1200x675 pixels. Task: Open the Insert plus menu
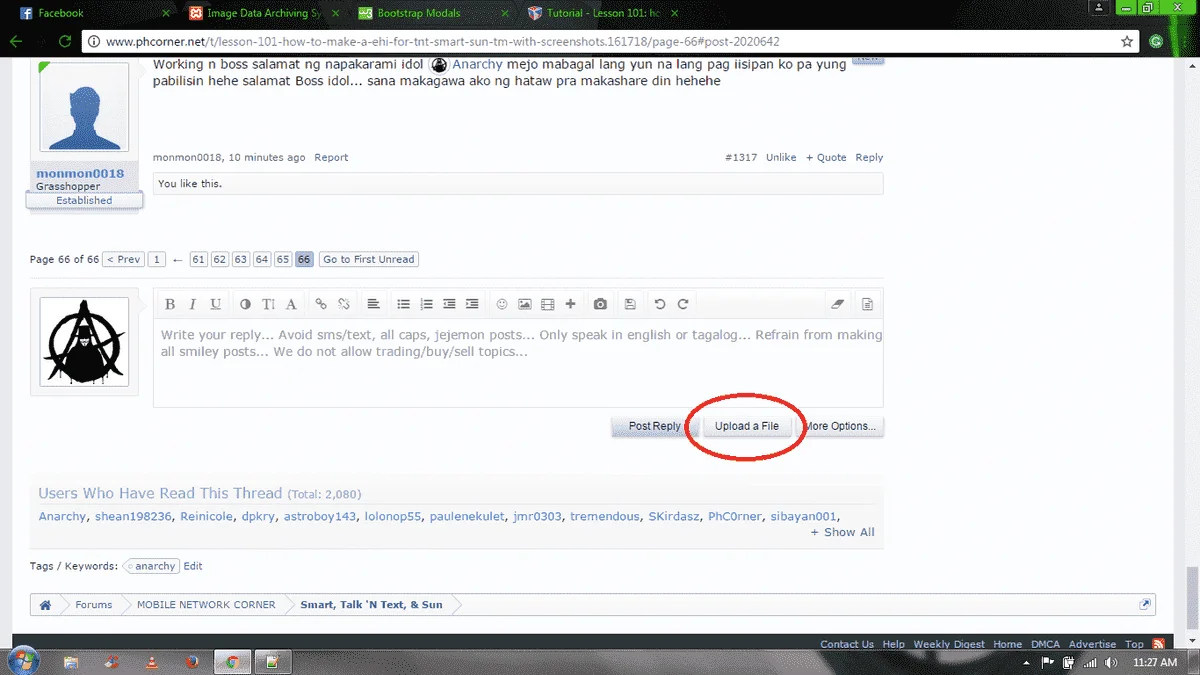tap(570, 304)
